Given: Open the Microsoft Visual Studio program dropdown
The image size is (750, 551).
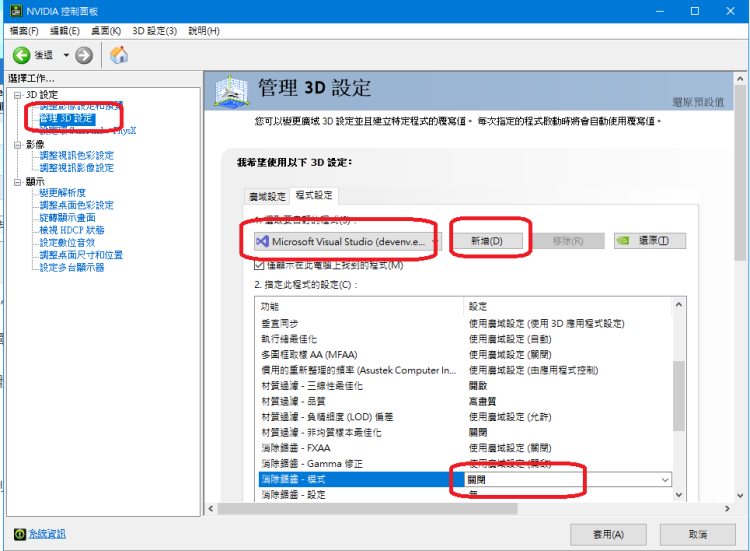Looking at the screenshot, I should pos(347,242).
